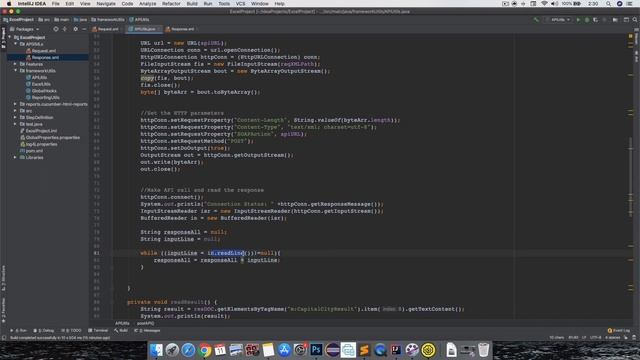Open the Navigate menu

[106, 4]
